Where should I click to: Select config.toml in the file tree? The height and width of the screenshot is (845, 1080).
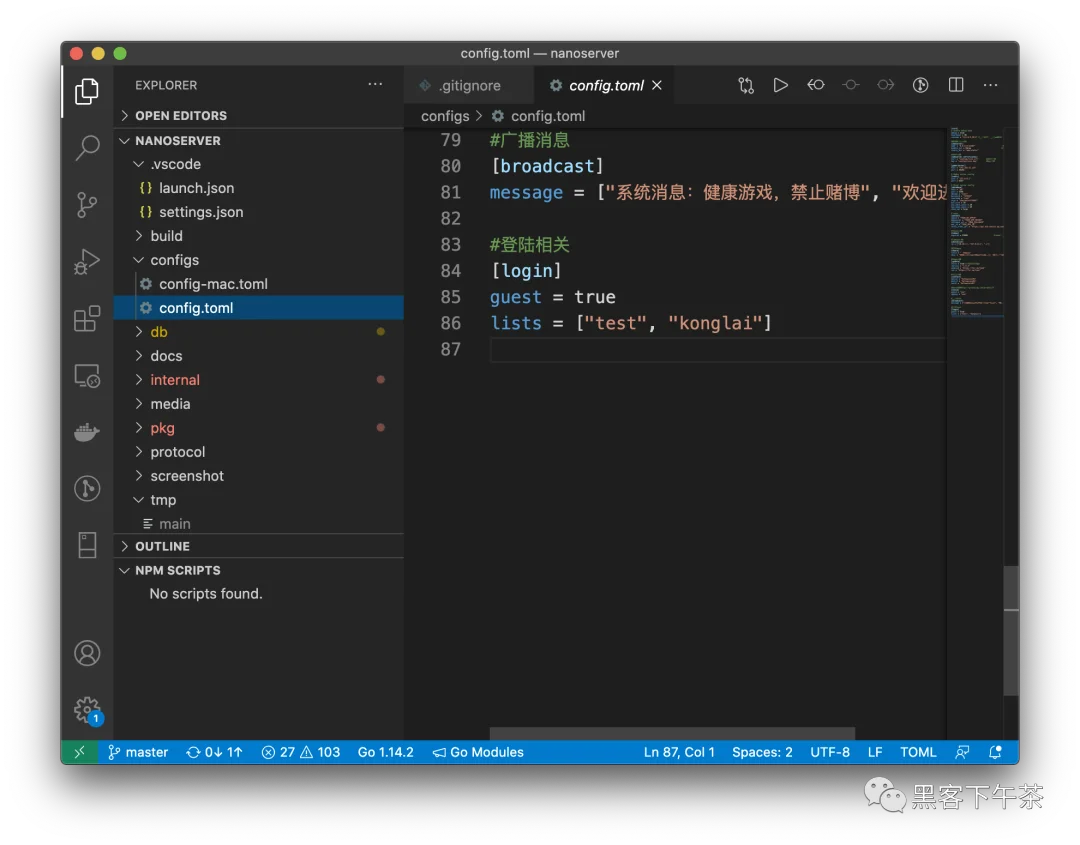(x=259, y=308)
